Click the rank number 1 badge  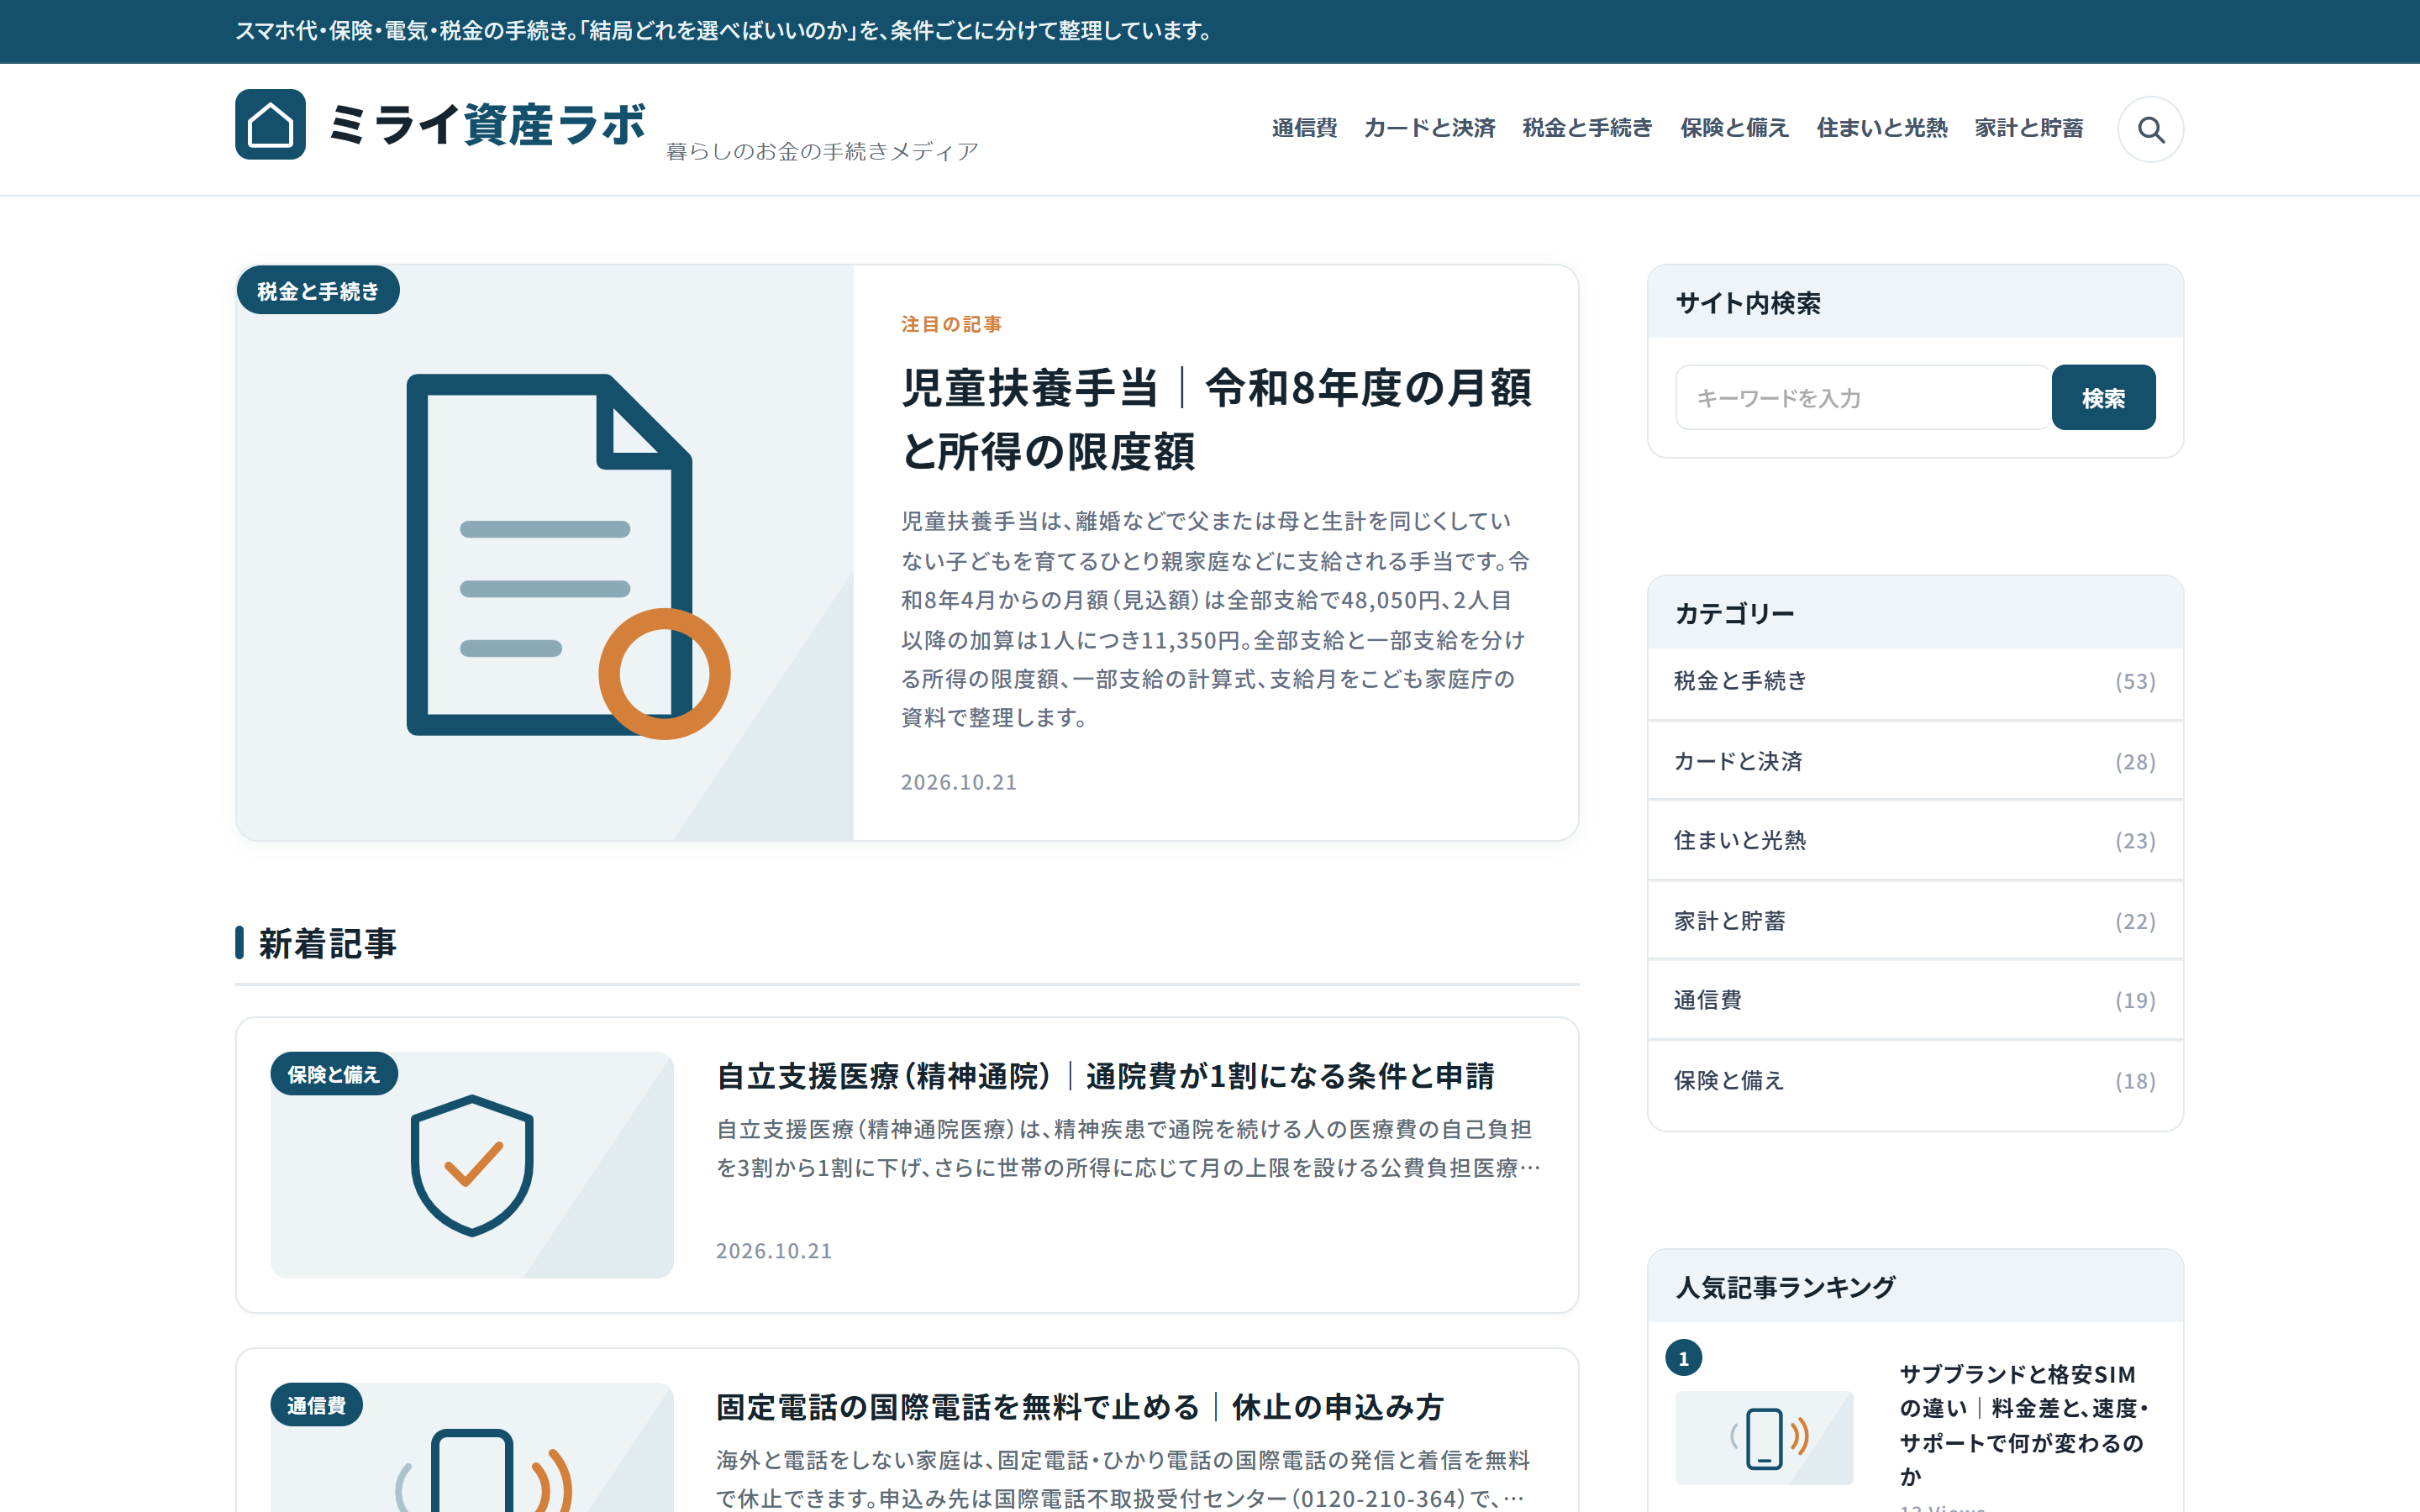[1683, 1358]
